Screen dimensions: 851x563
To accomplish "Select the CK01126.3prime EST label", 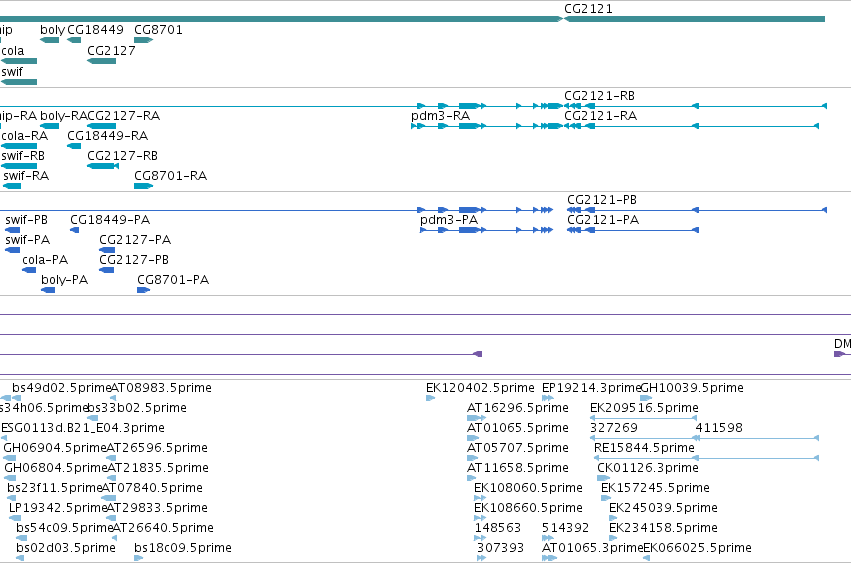I will [648, 469].
